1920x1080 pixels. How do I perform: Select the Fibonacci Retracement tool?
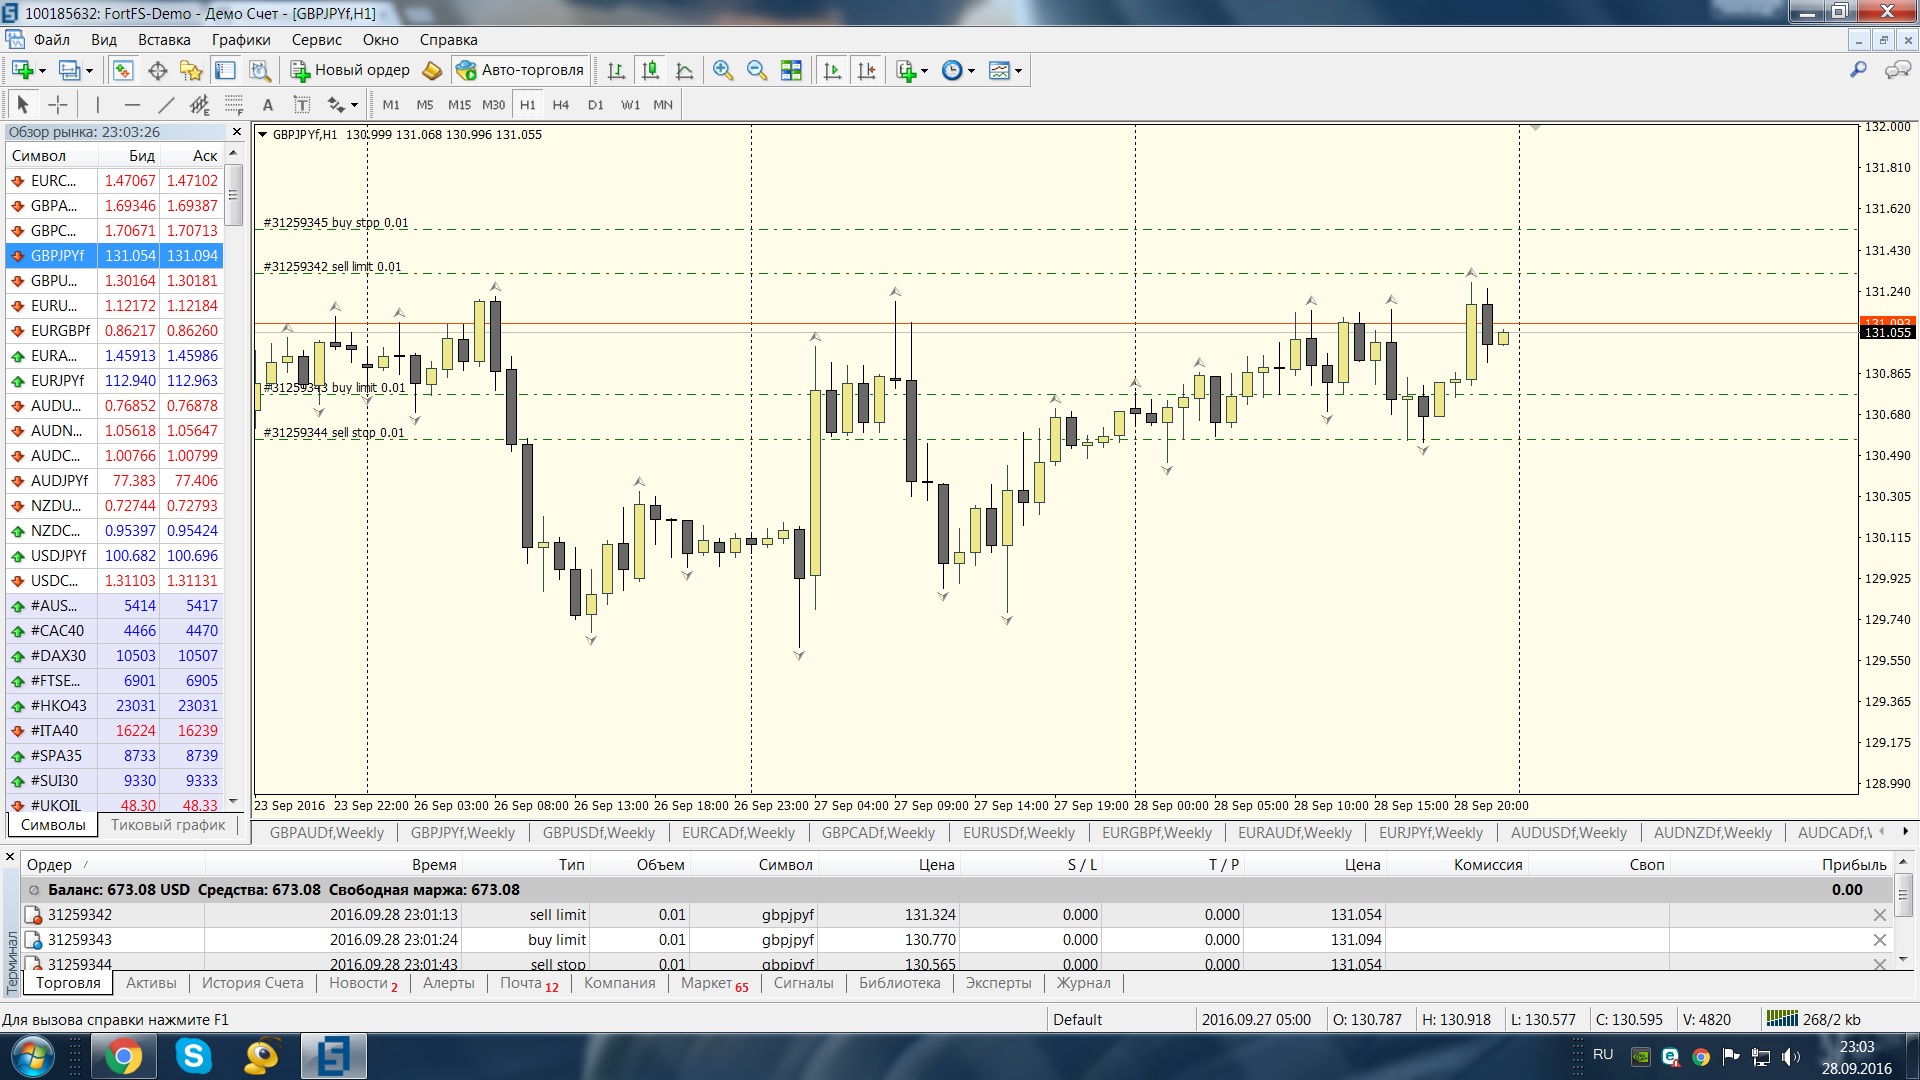(x=234, y=104)
